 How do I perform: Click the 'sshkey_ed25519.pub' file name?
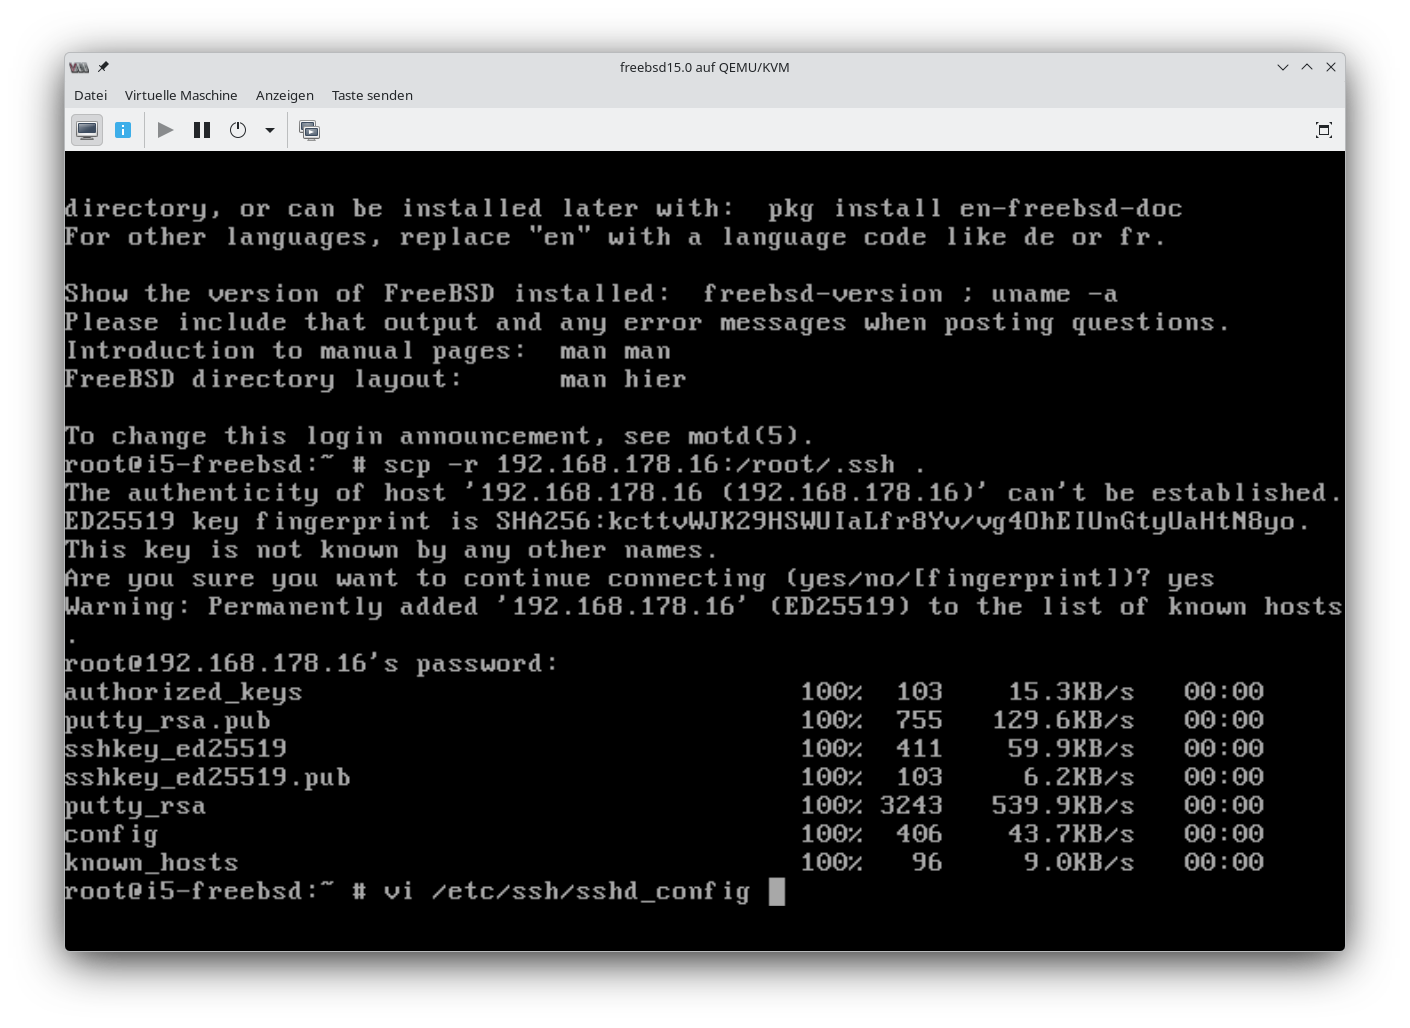click(x=207, y=778)
